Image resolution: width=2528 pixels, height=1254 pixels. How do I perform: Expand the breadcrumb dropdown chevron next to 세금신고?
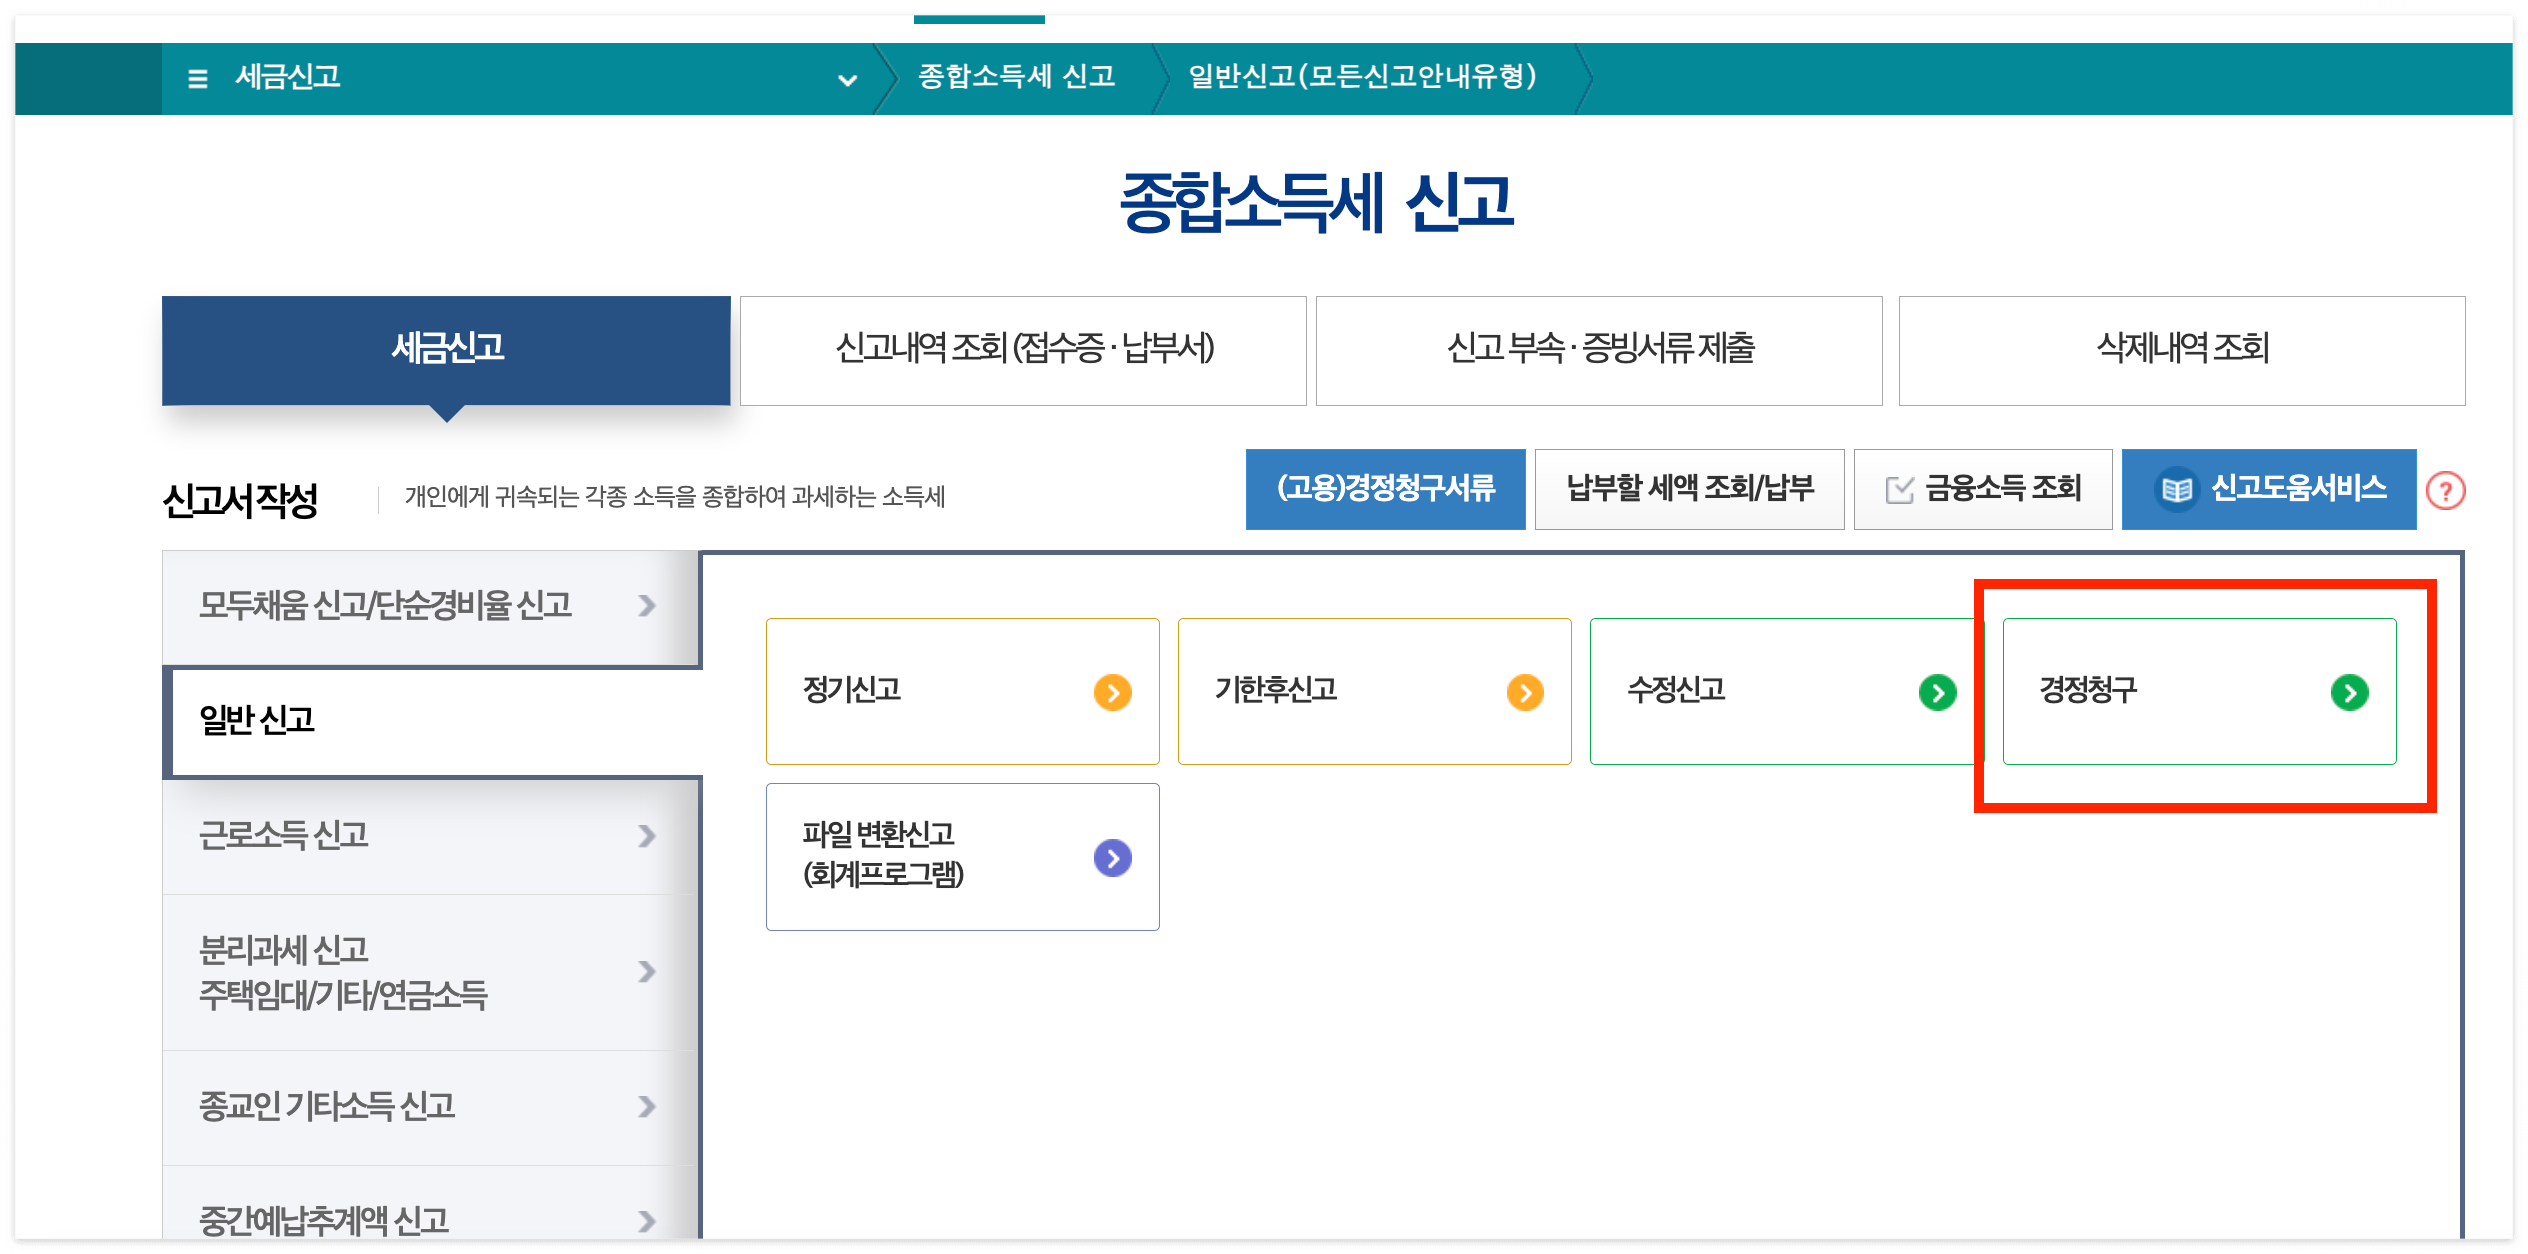(846, 79)
